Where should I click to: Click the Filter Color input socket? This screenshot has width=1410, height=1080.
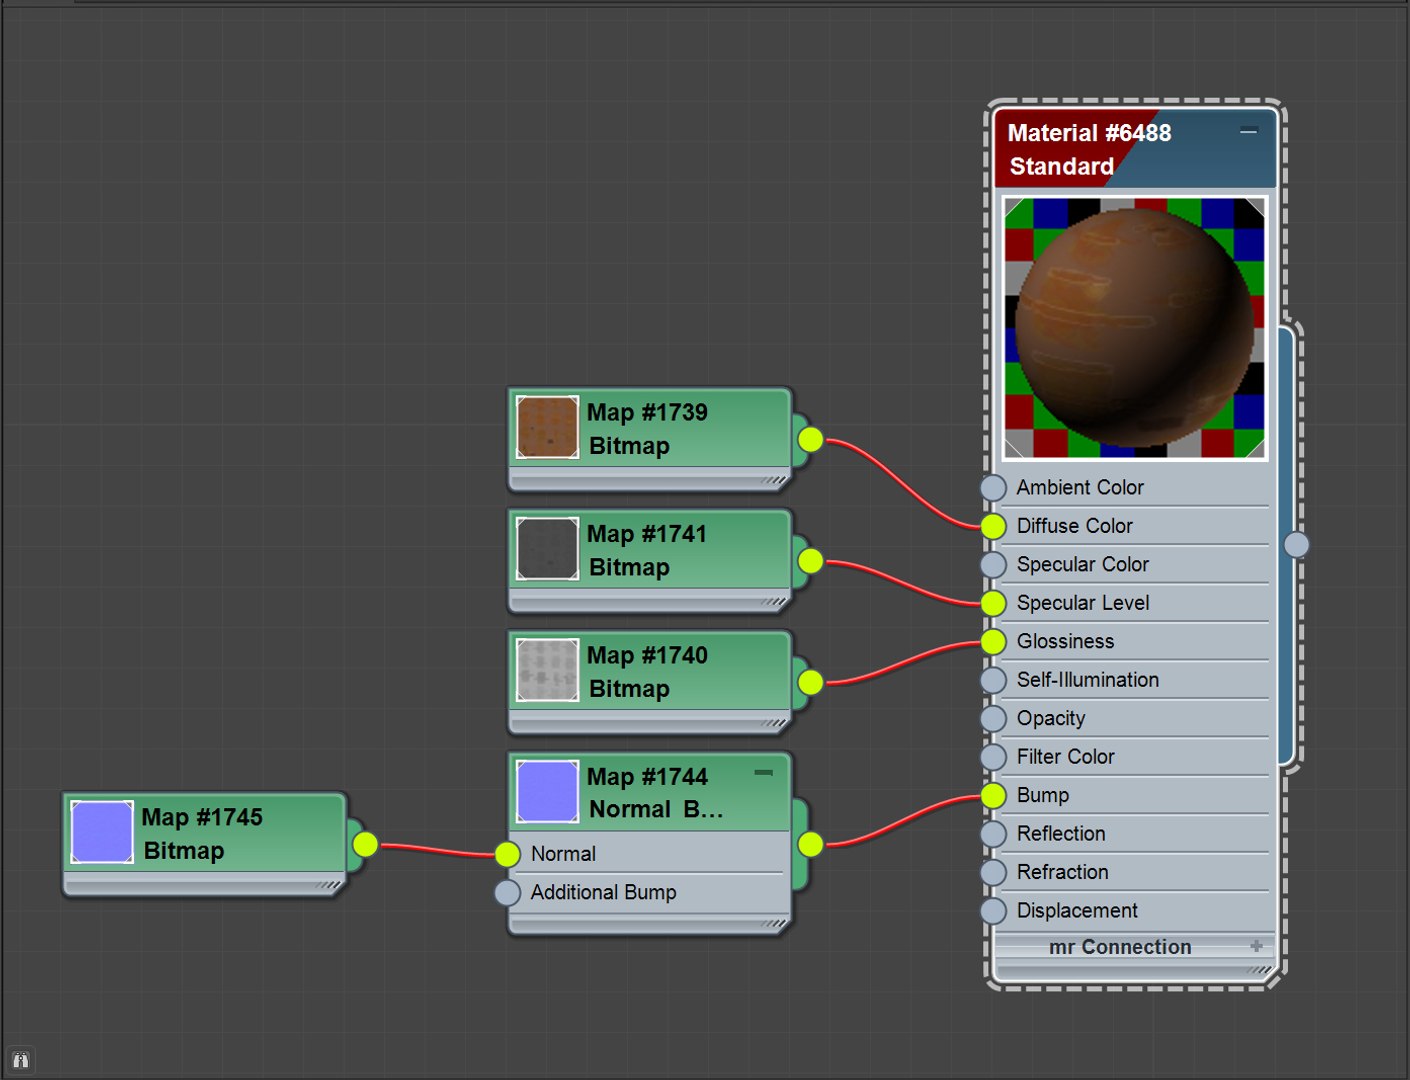pyautogui.click(x=993, y=757)
